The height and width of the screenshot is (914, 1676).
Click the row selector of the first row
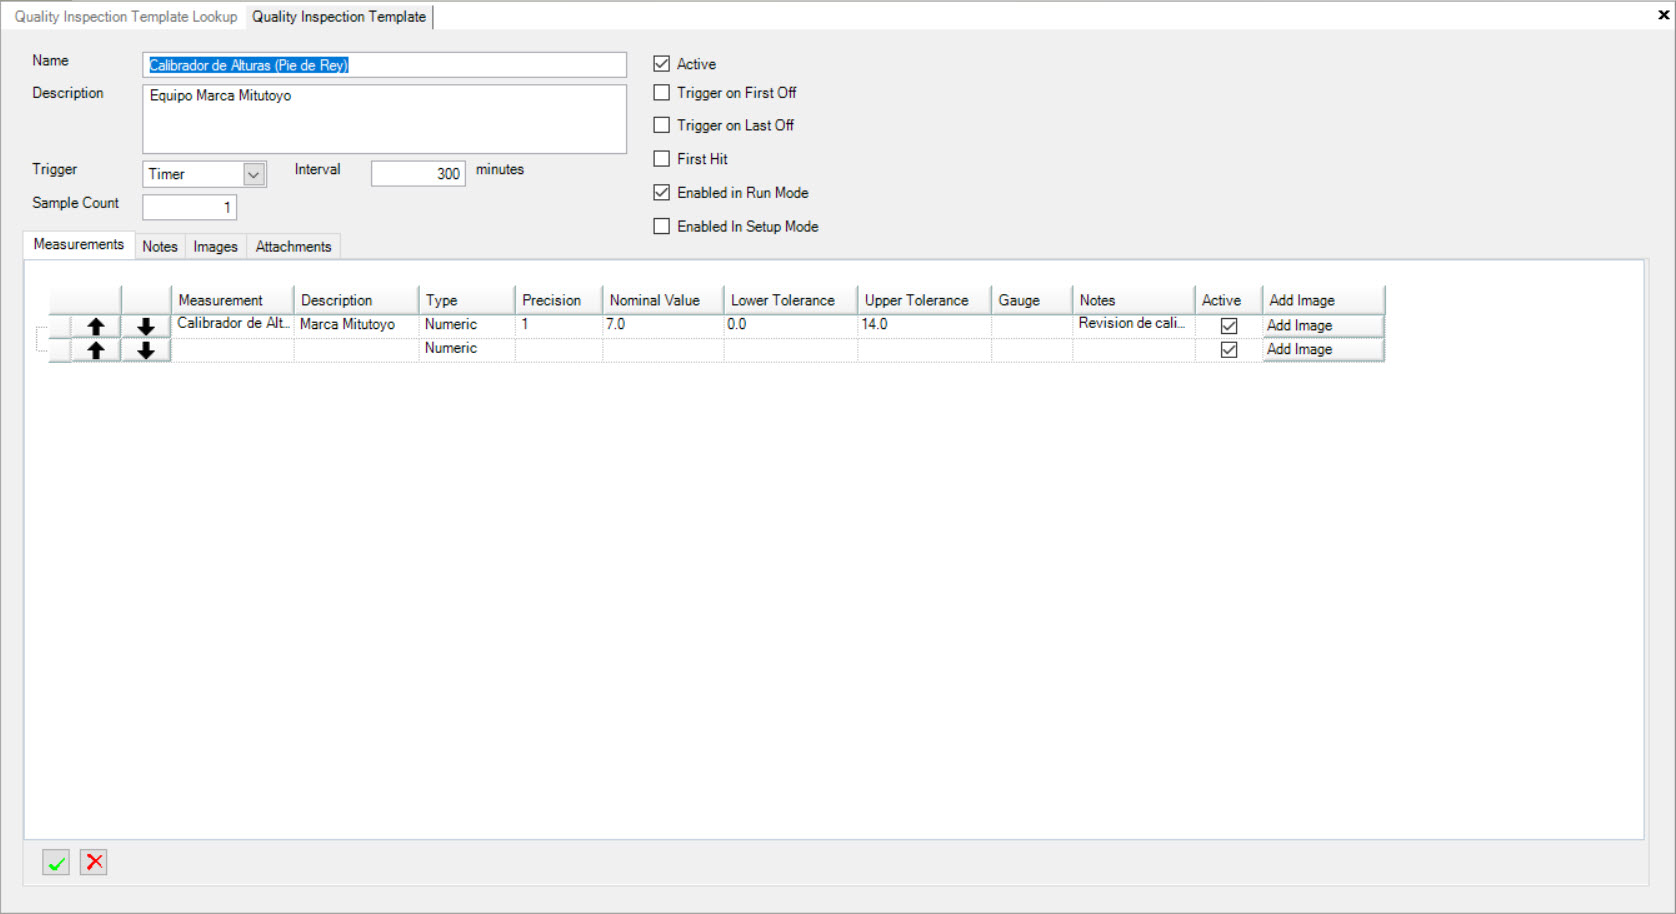[59, 326]
